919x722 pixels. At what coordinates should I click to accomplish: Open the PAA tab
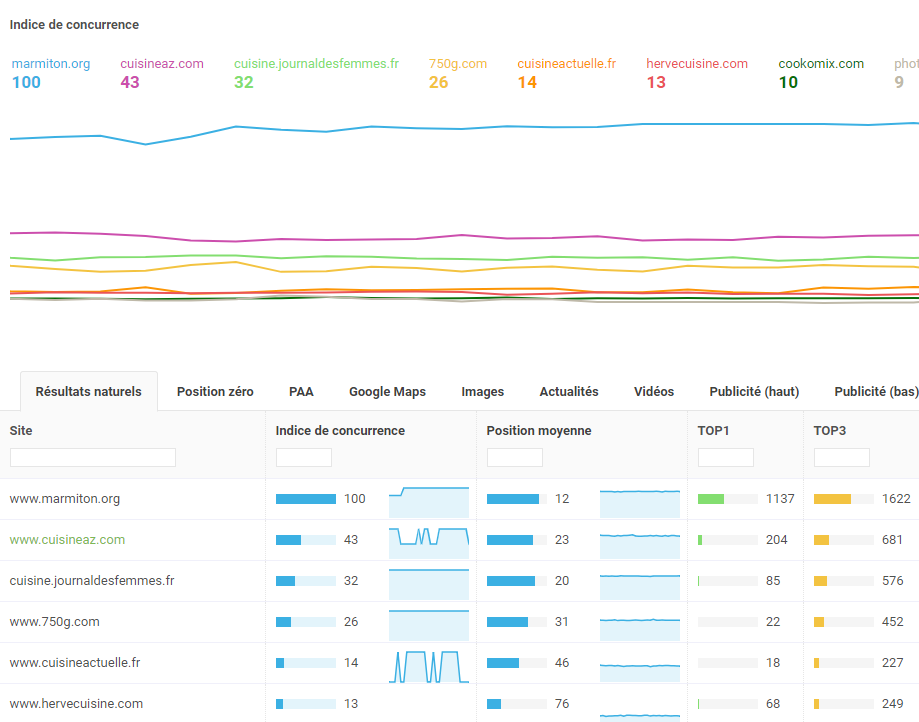[301, 392]
